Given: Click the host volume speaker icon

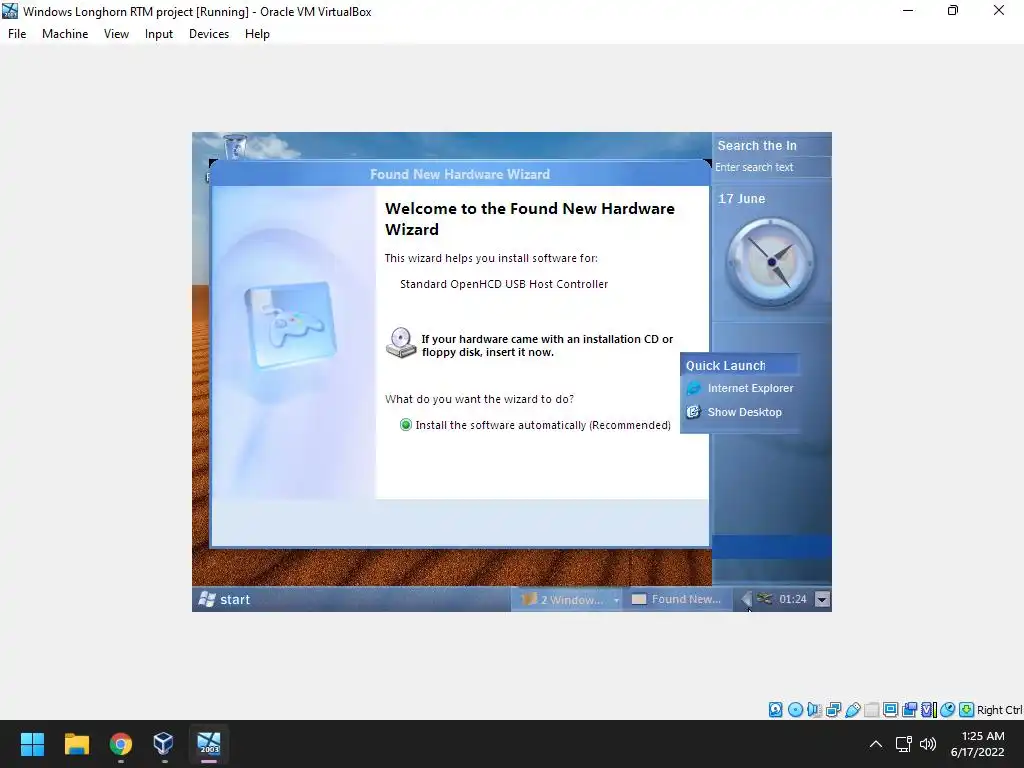Looking at the screenshot, I should (x=927, y=744).
